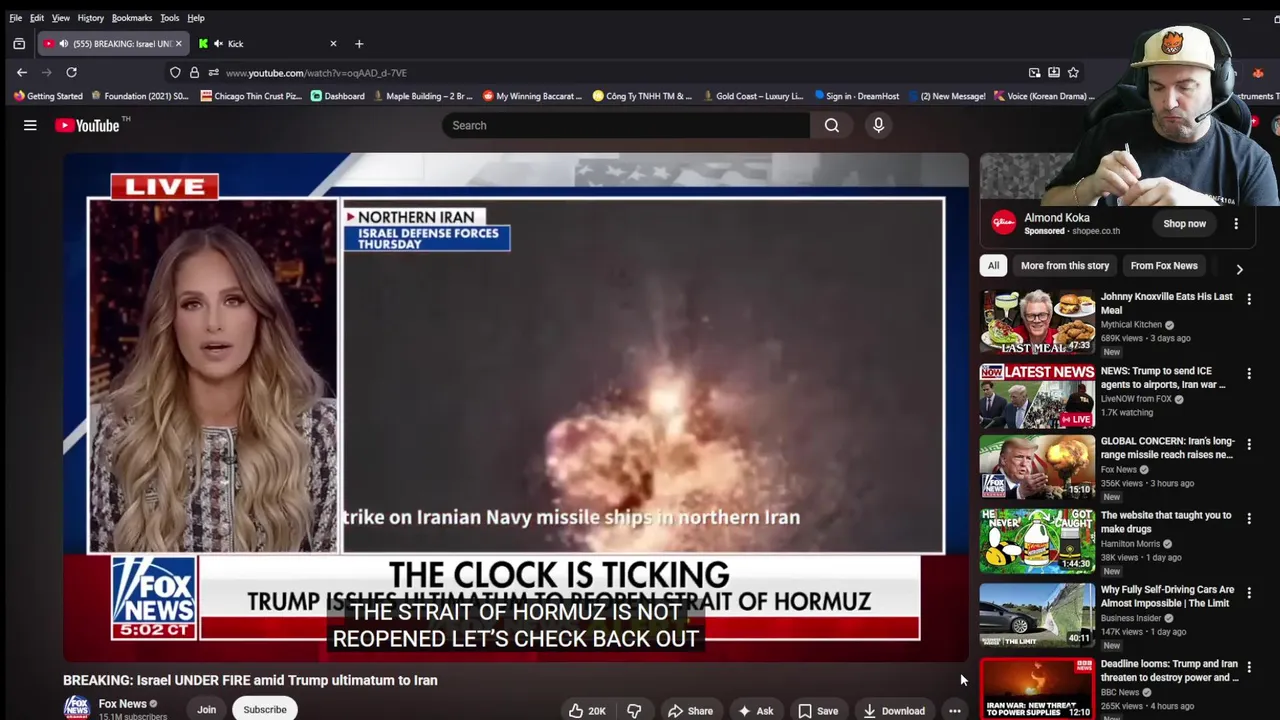Click the search magnifier button
The image size is (1280, 720).
click(x=832, y=125)
